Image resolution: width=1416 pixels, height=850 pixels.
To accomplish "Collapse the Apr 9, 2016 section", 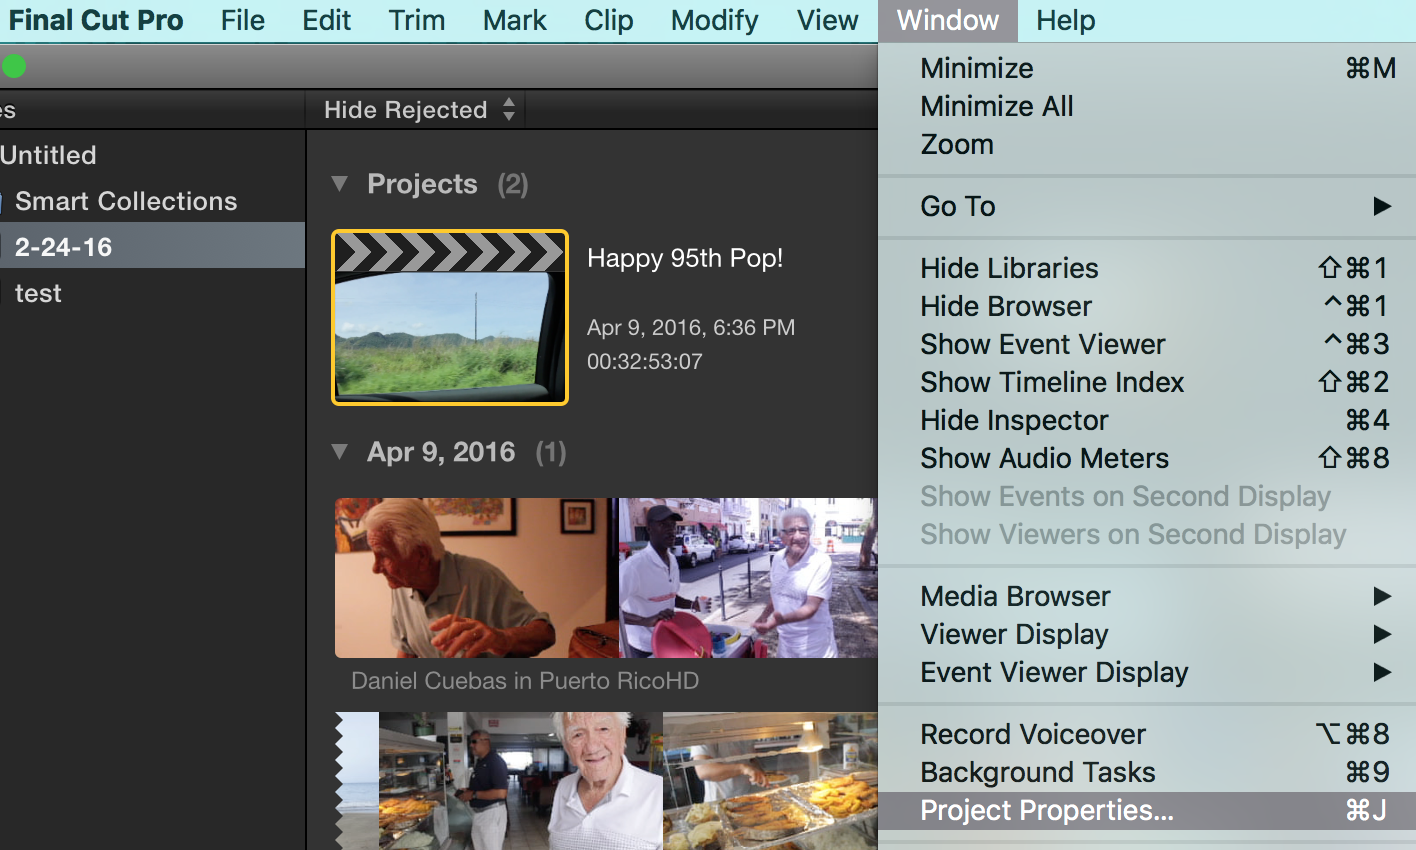I will (x=340, y=452).
